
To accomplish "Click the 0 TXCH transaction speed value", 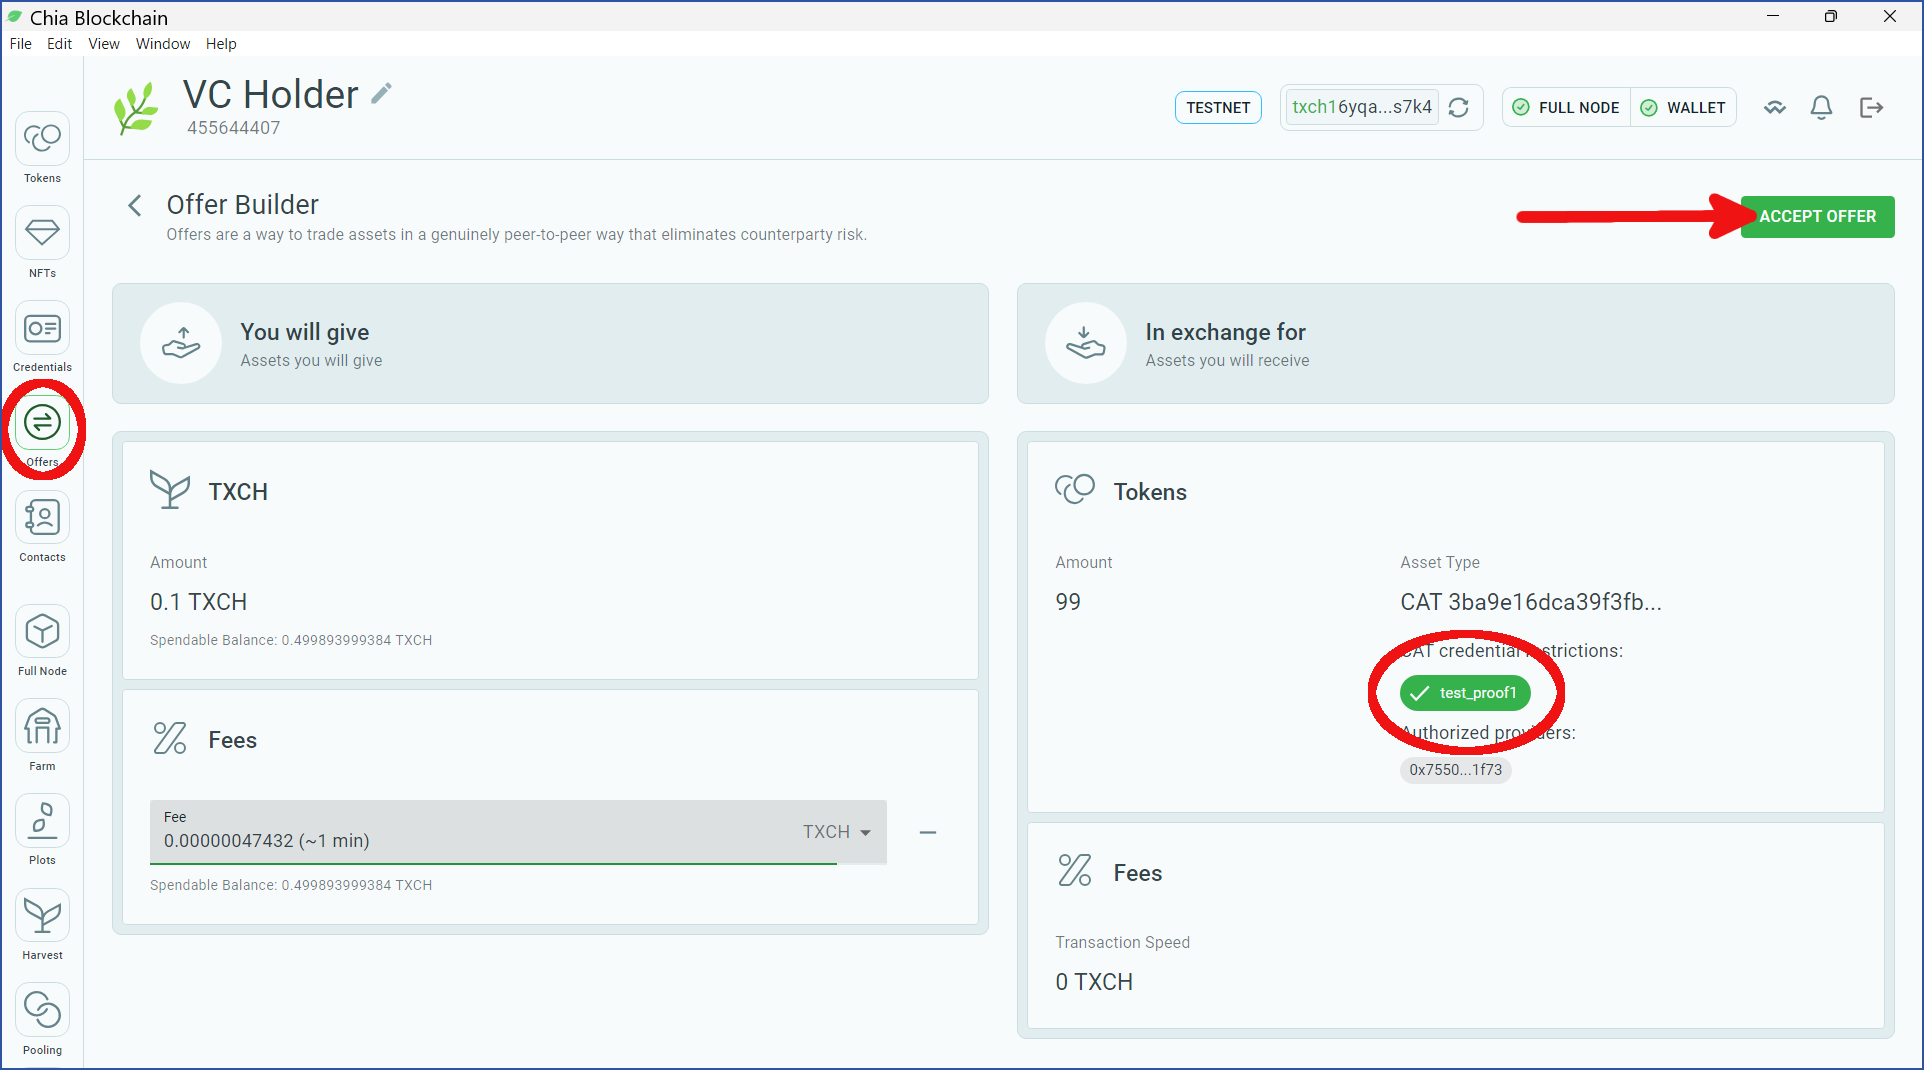I will tap(1094, 982).
